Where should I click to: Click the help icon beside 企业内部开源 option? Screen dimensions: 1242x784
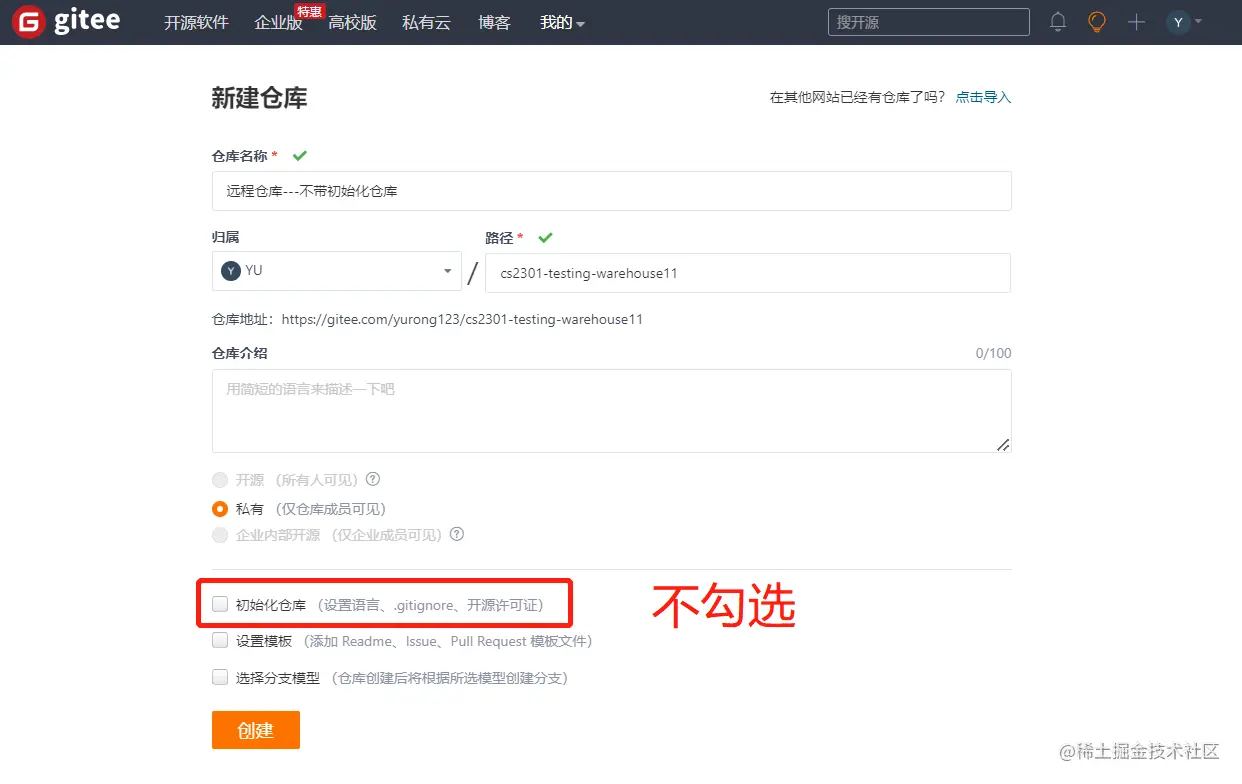click(x=457, y=535)
